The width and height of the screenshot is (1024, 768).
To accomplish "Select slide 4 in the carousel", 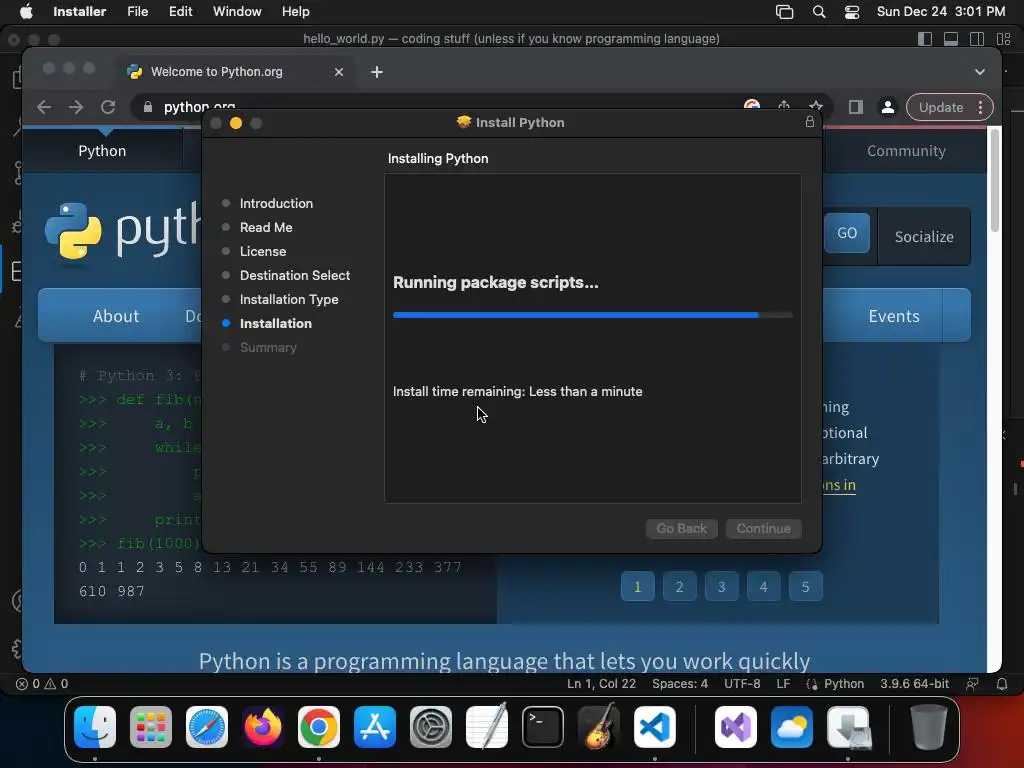I will click(763, 586).
